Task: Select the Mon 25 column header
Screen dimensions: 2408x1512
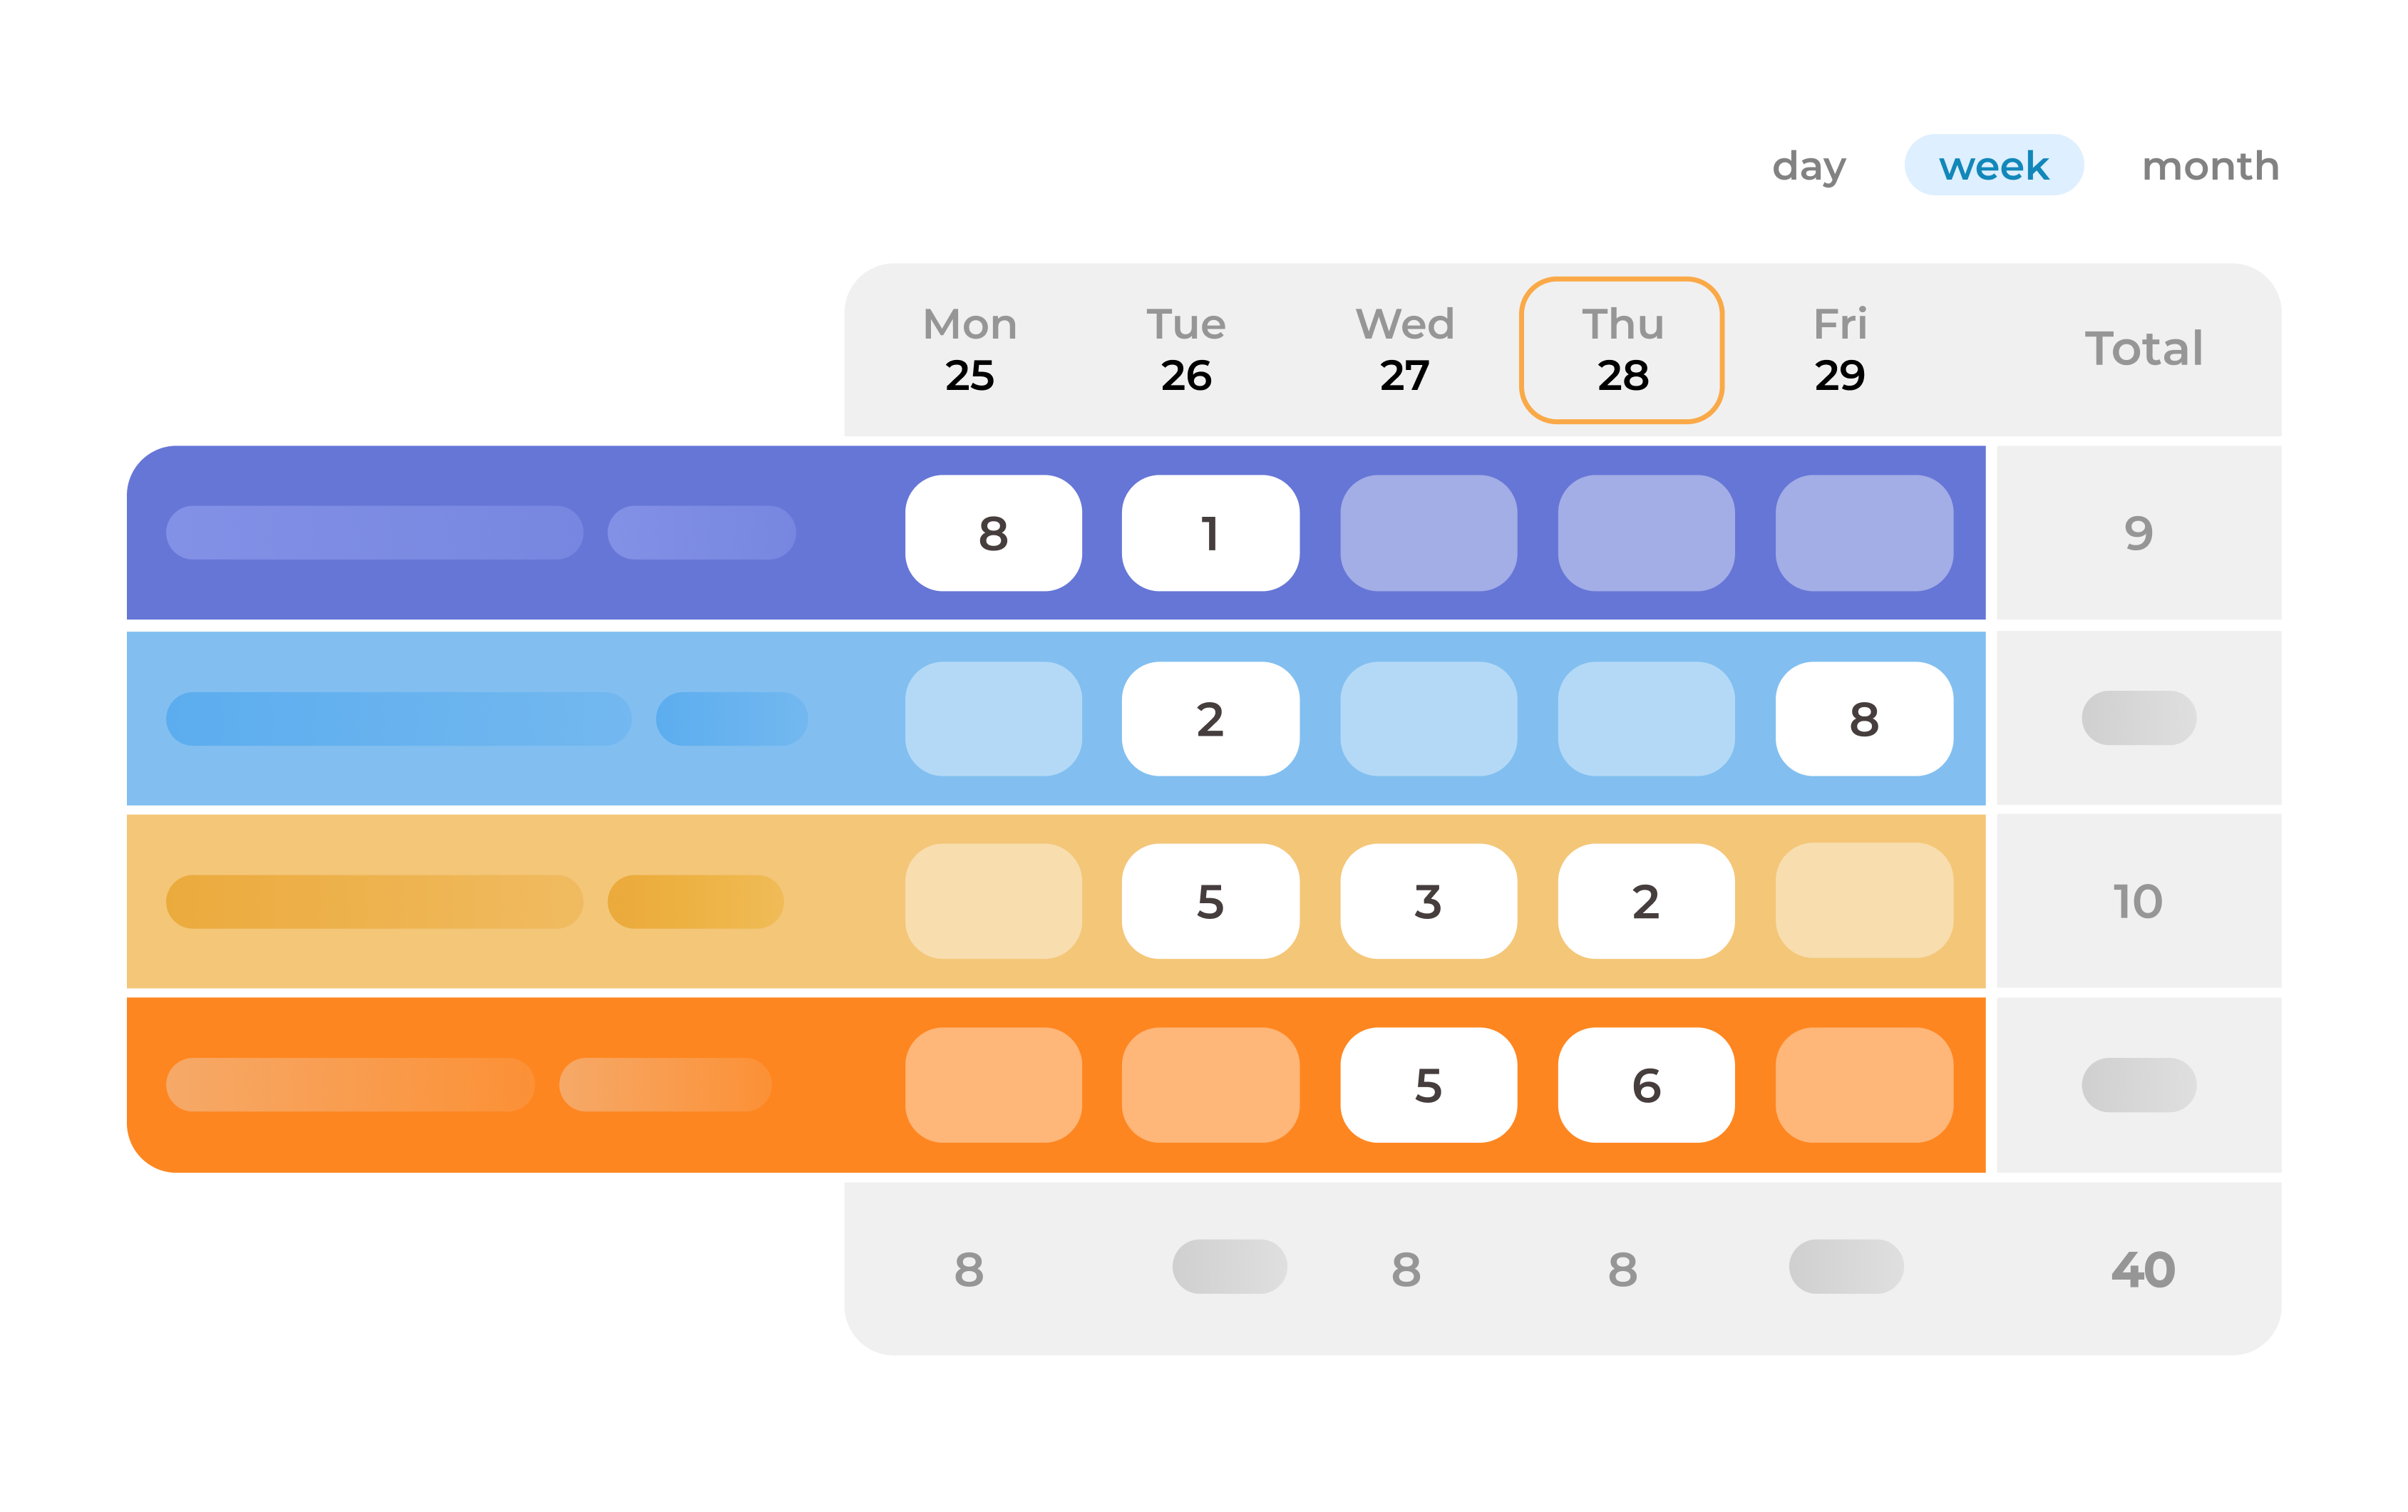Action: pyautogui.click(x=969, y=349)
